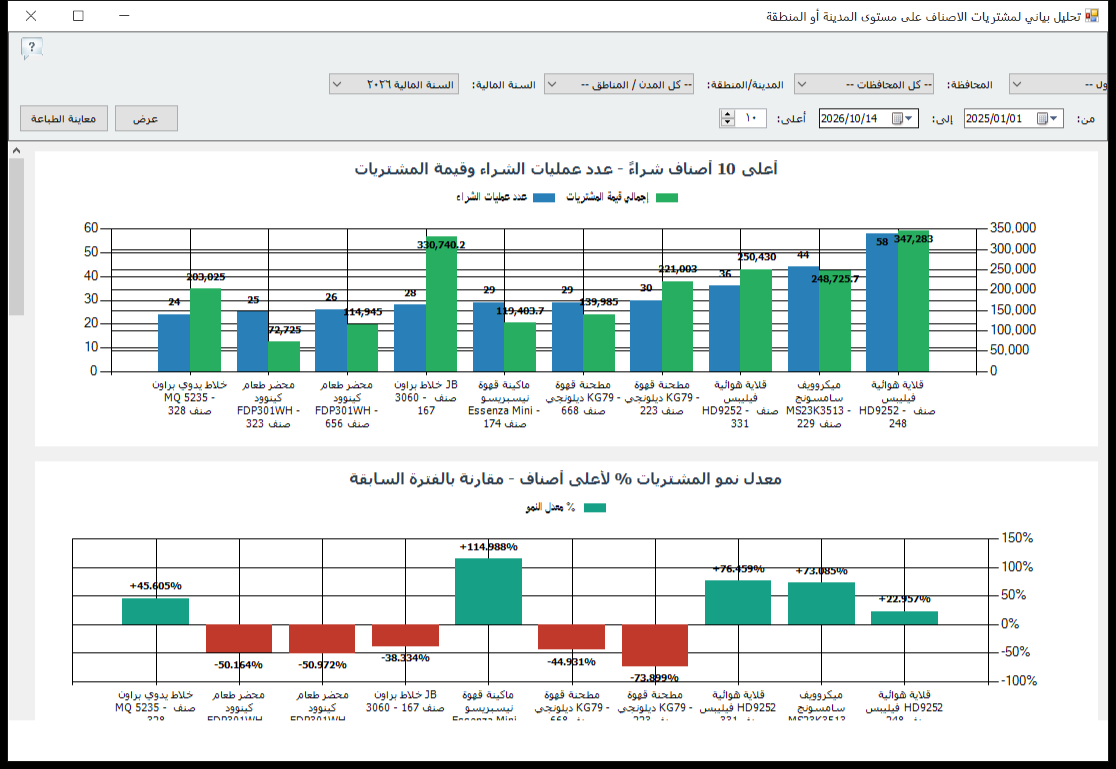This screenshot has height=769, width=1116.
Task: Click the scroll up arrow of the chart scrollbar
Action: point(16,151)
